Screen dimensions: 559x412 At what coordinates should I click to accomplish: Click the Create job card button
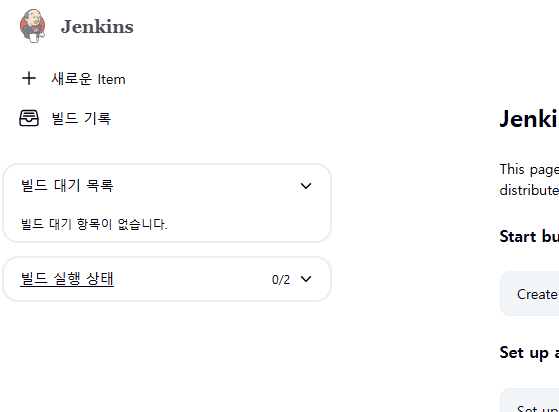[529, 294]
